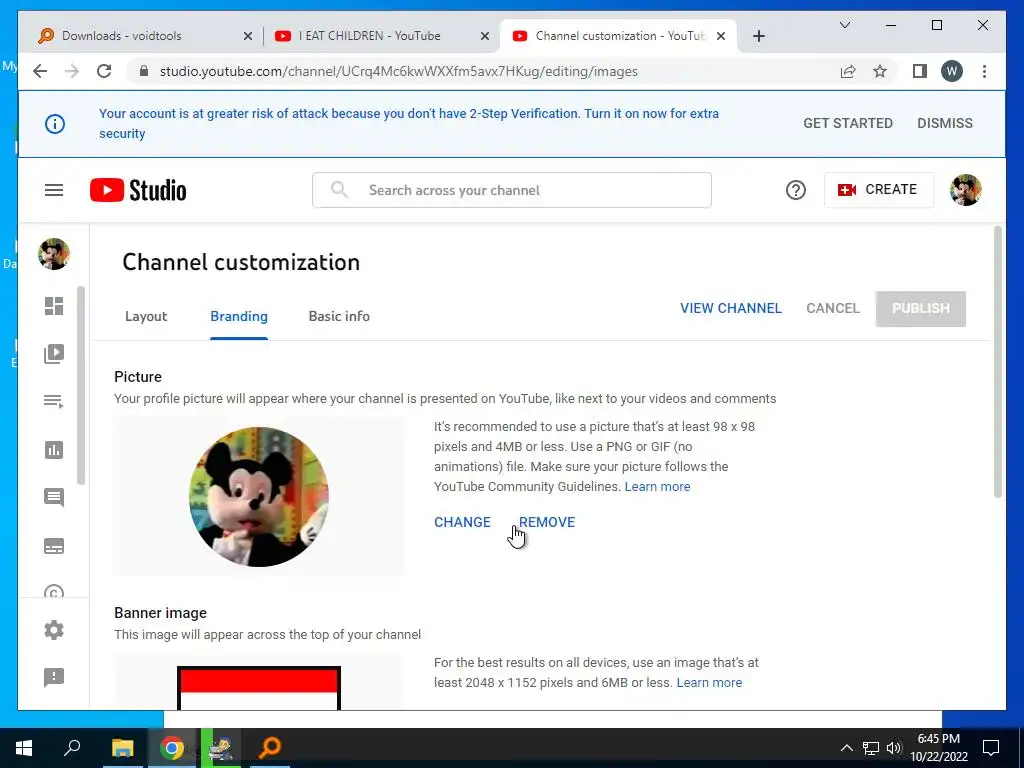This screenshot has width=1024, height=768.
Task: Click GET STARTED in security banner
Action: tap(848, 123)
